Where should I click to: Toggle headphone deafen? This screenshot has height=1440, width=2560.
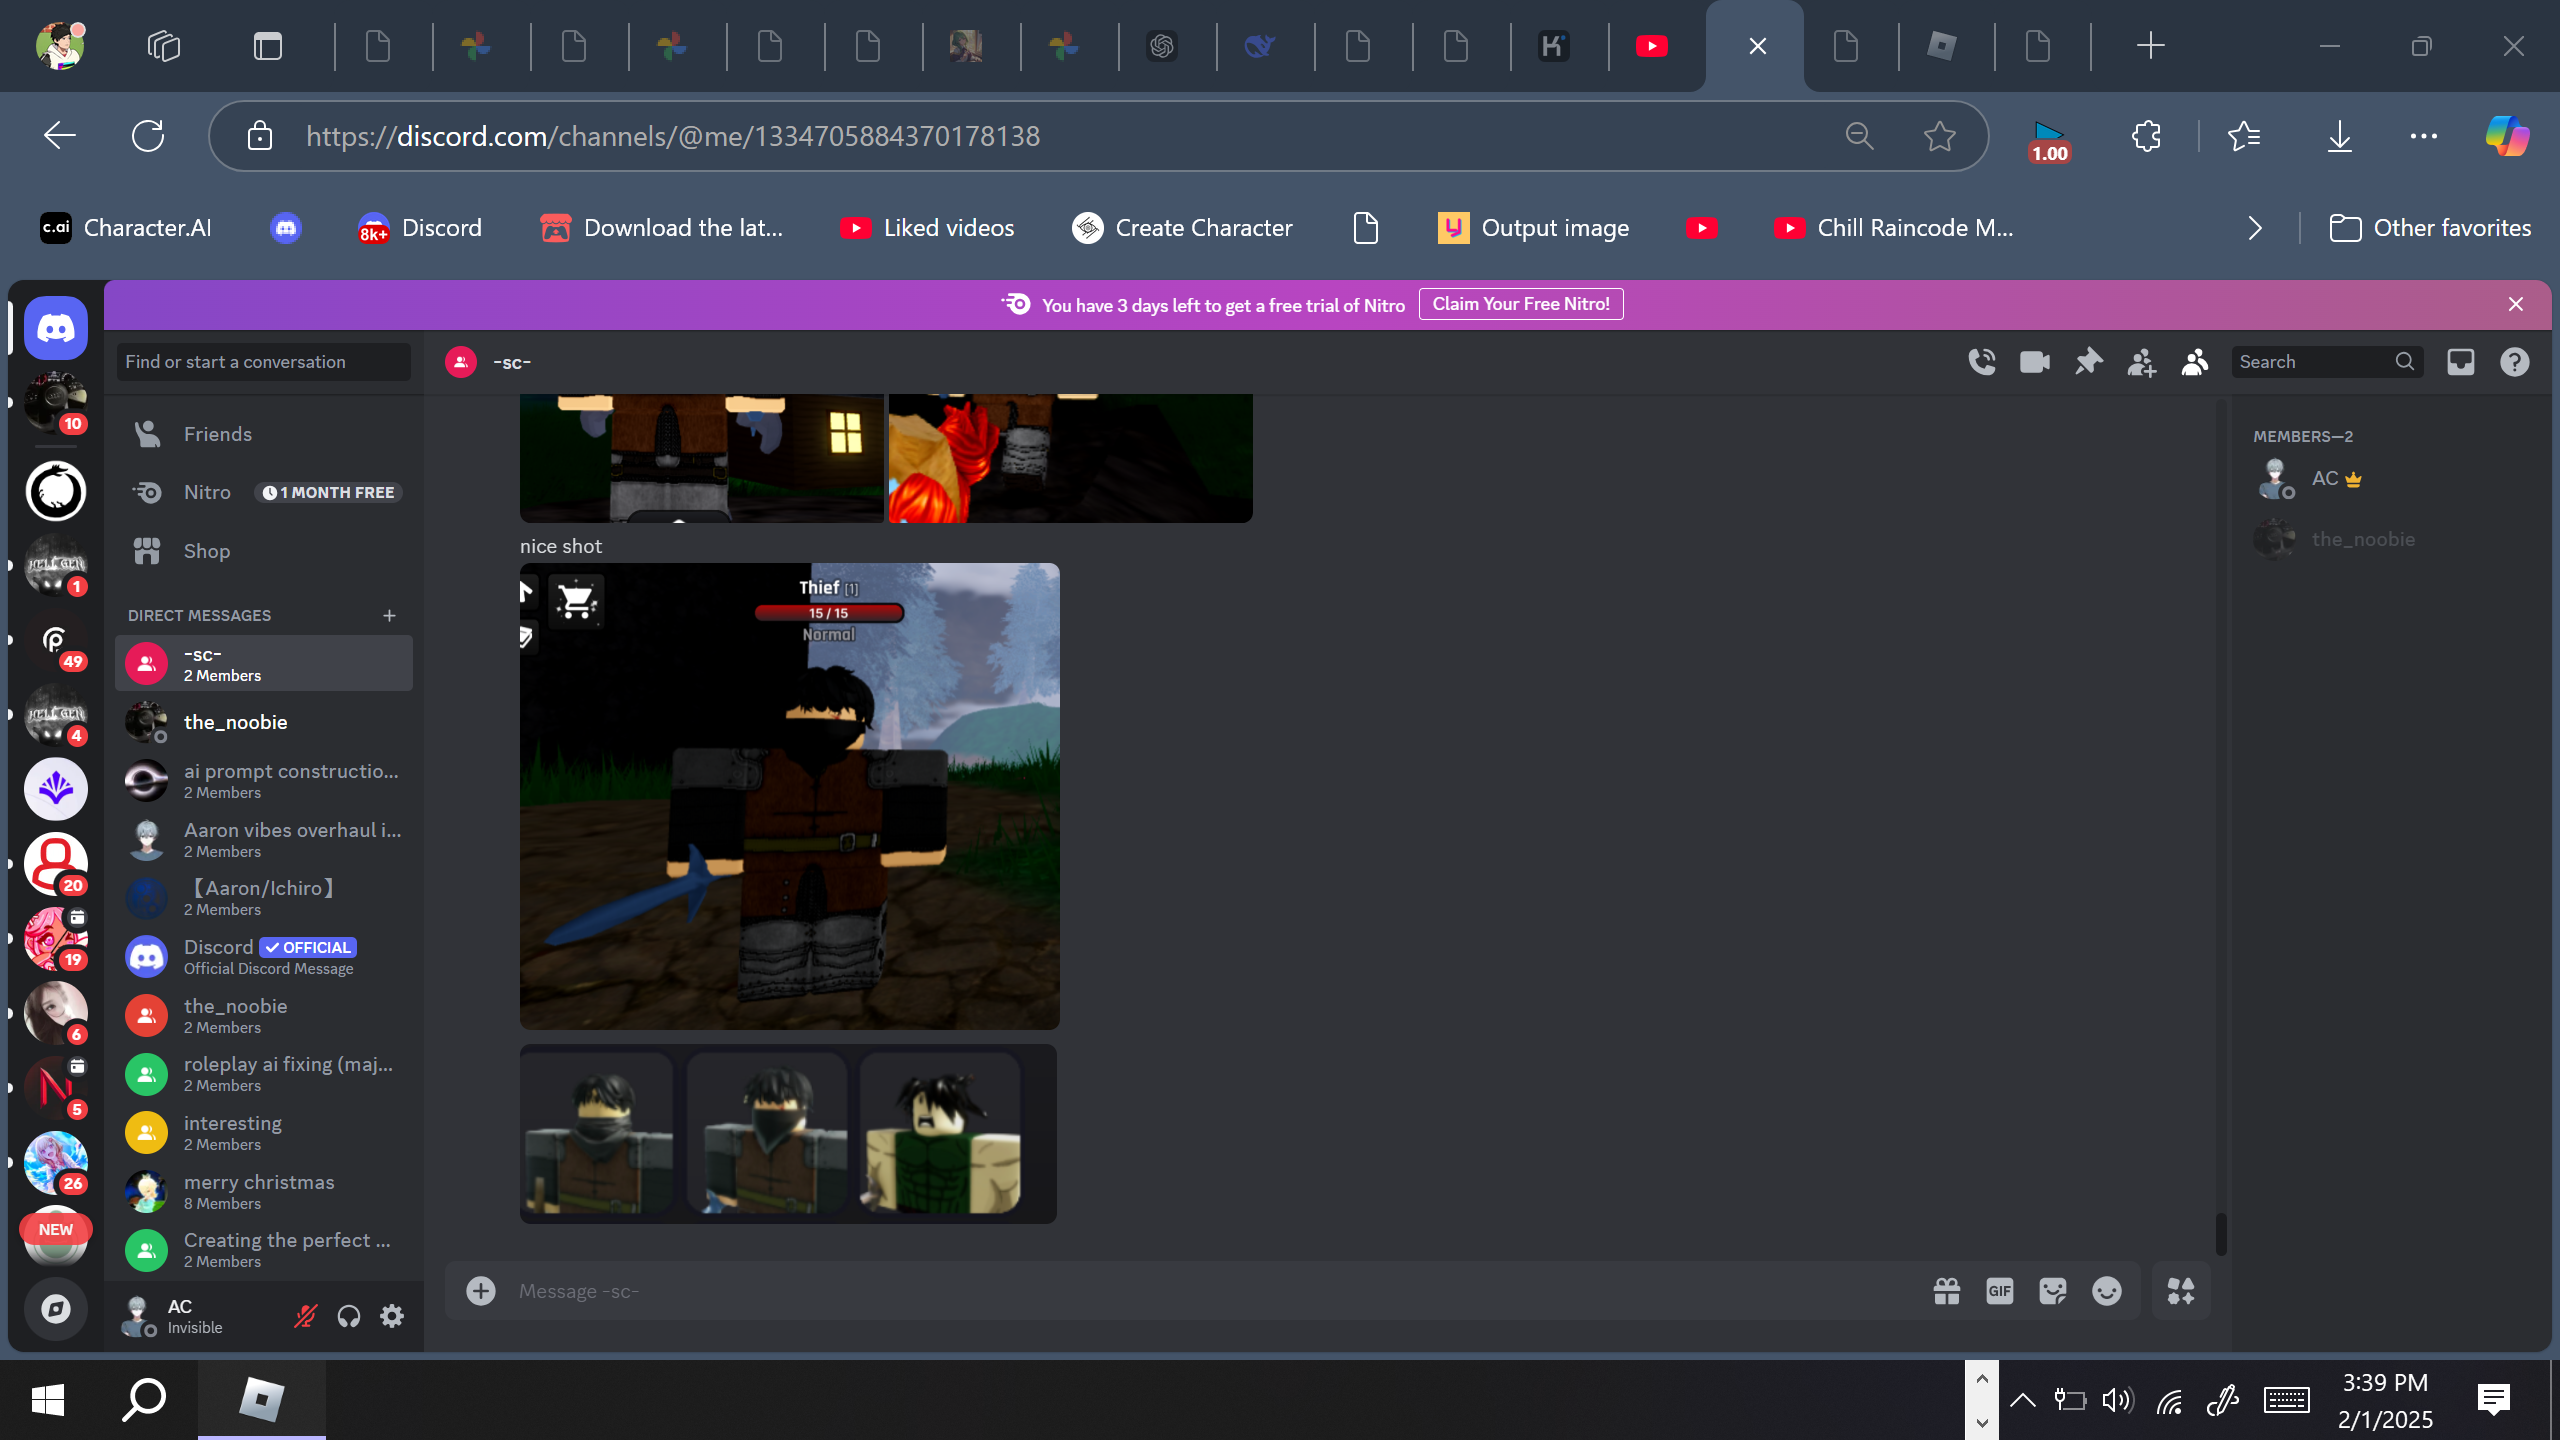coord(348,1316)
